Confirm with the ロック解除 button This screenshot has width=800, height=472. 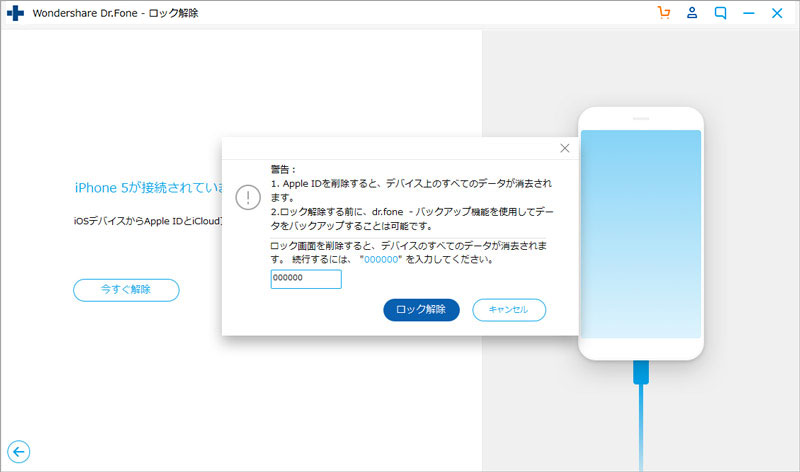coord(421,310)
